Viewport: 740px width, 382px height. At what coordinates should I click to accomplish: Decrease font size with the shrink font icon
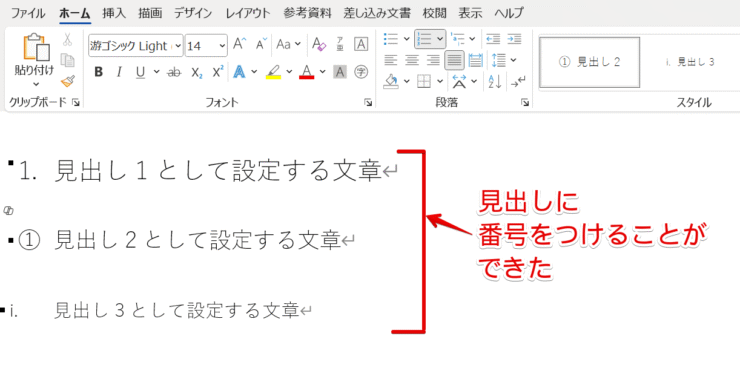pyautogui.click(x=261, y=44)
